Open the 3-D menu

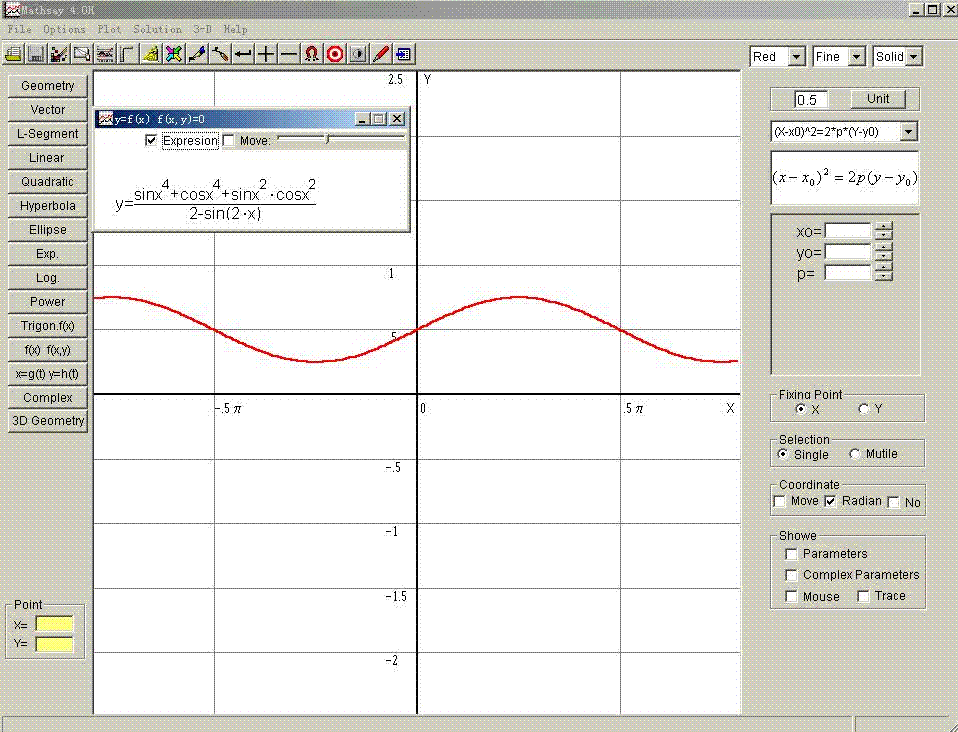pos(203,29)
